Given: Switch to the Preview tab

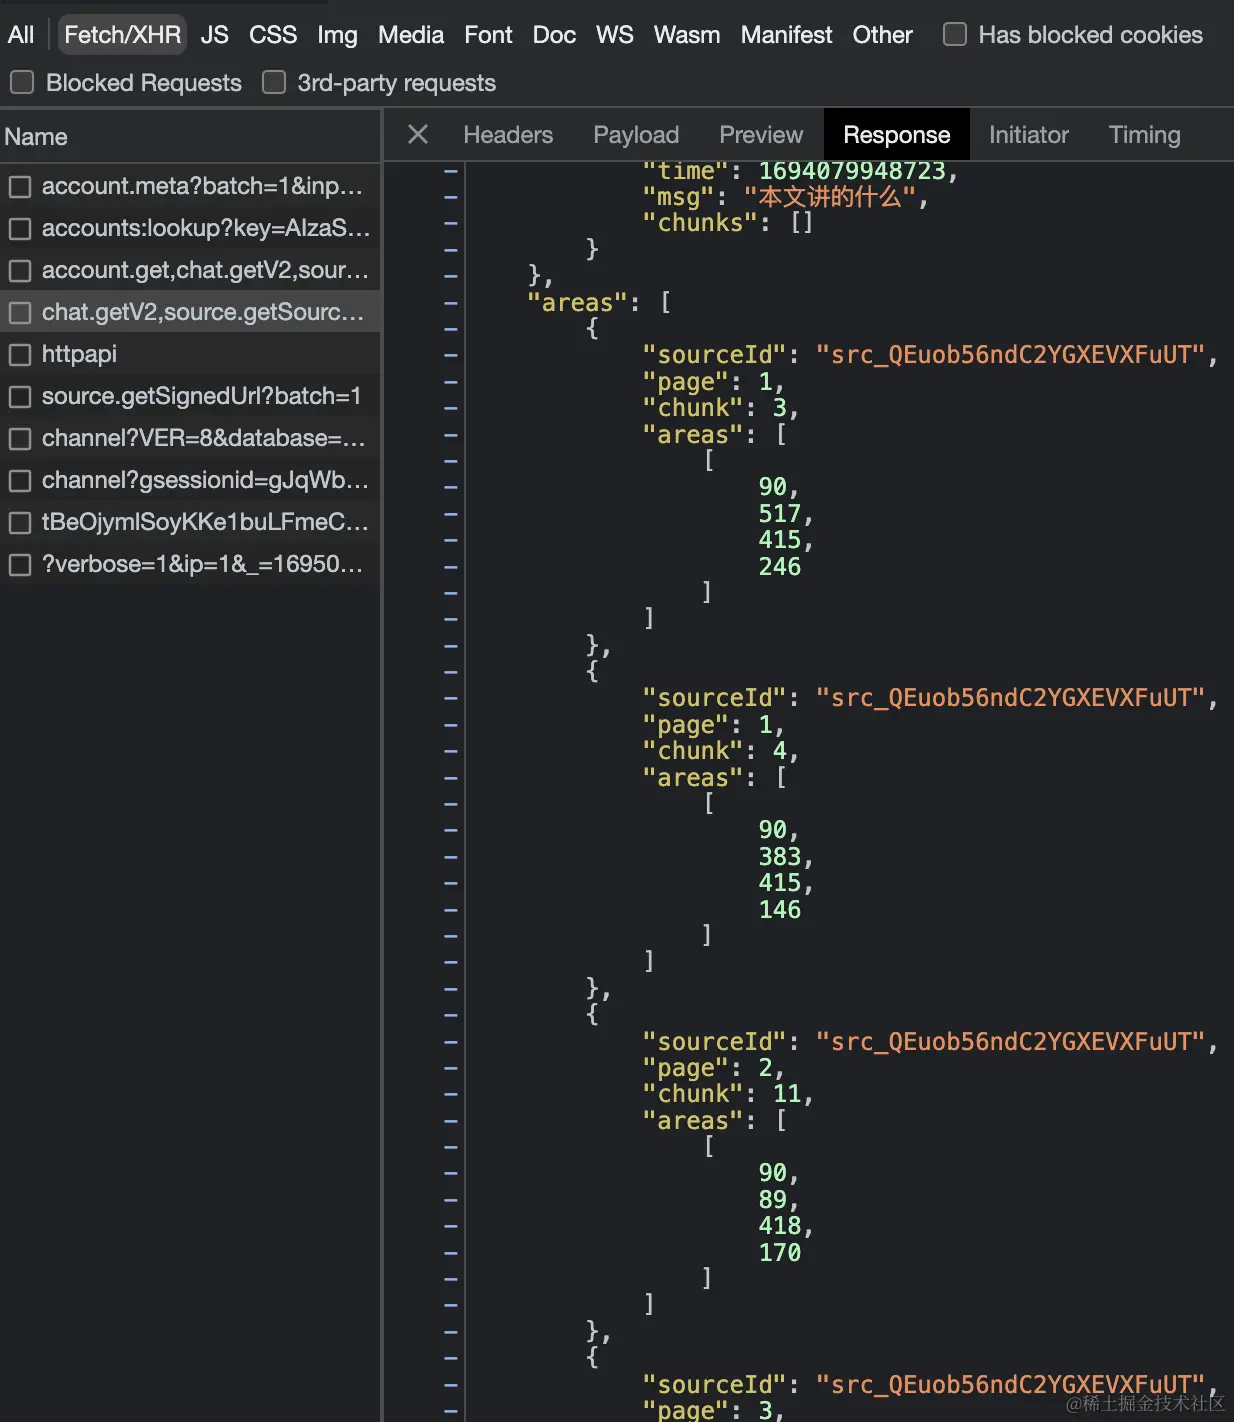Looking at the screenshot, I should pos(761,135).
